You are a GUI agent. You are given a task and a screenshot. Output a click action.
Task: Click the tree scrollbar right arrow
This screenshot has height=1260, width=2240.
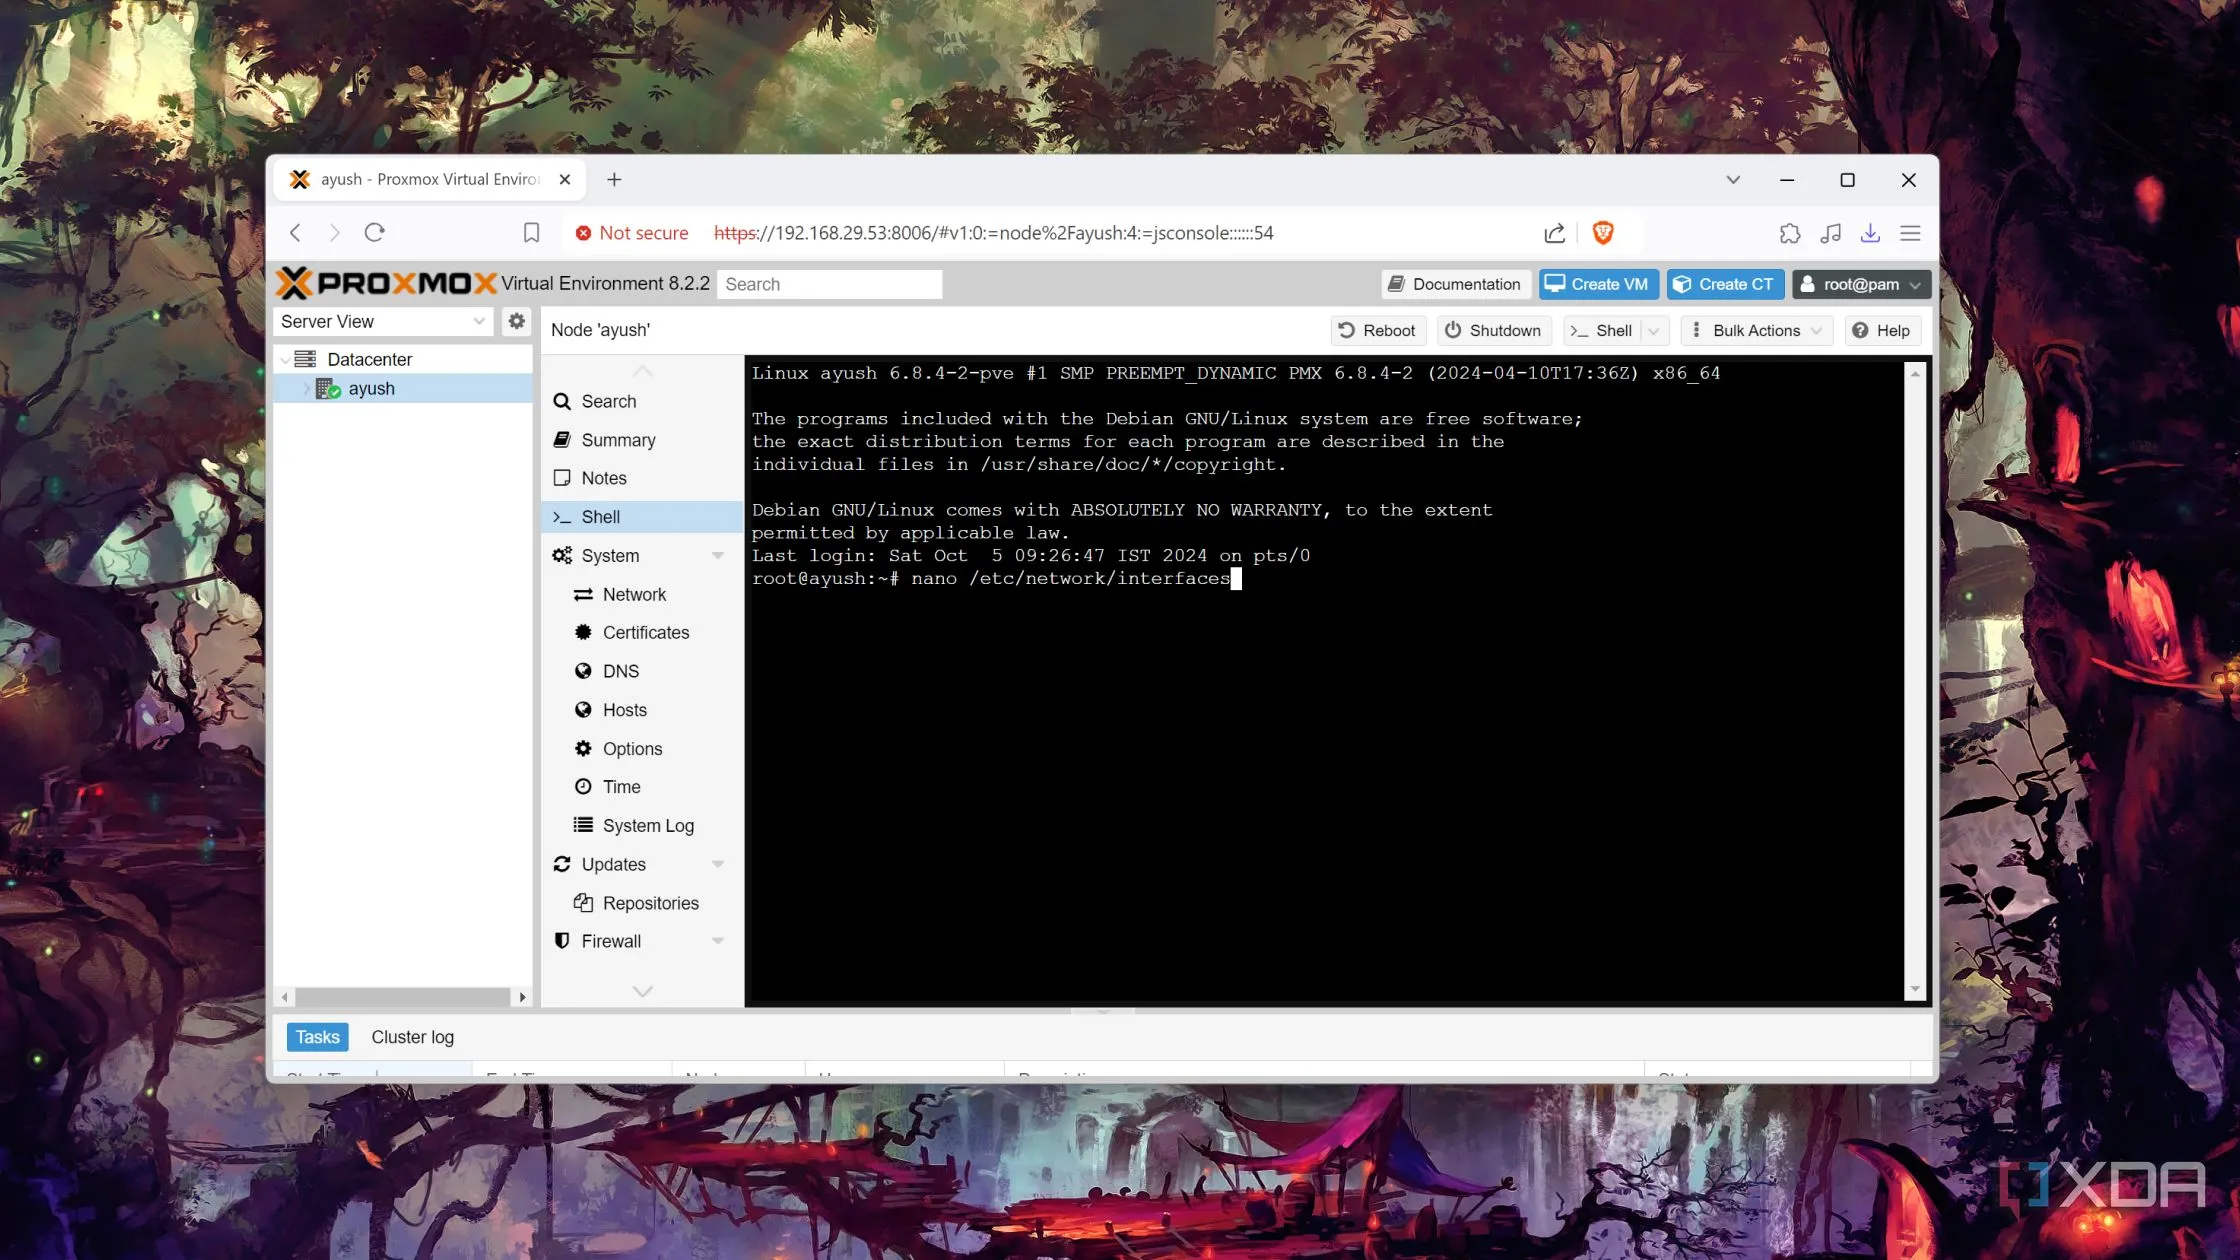(x=522, y=997)
